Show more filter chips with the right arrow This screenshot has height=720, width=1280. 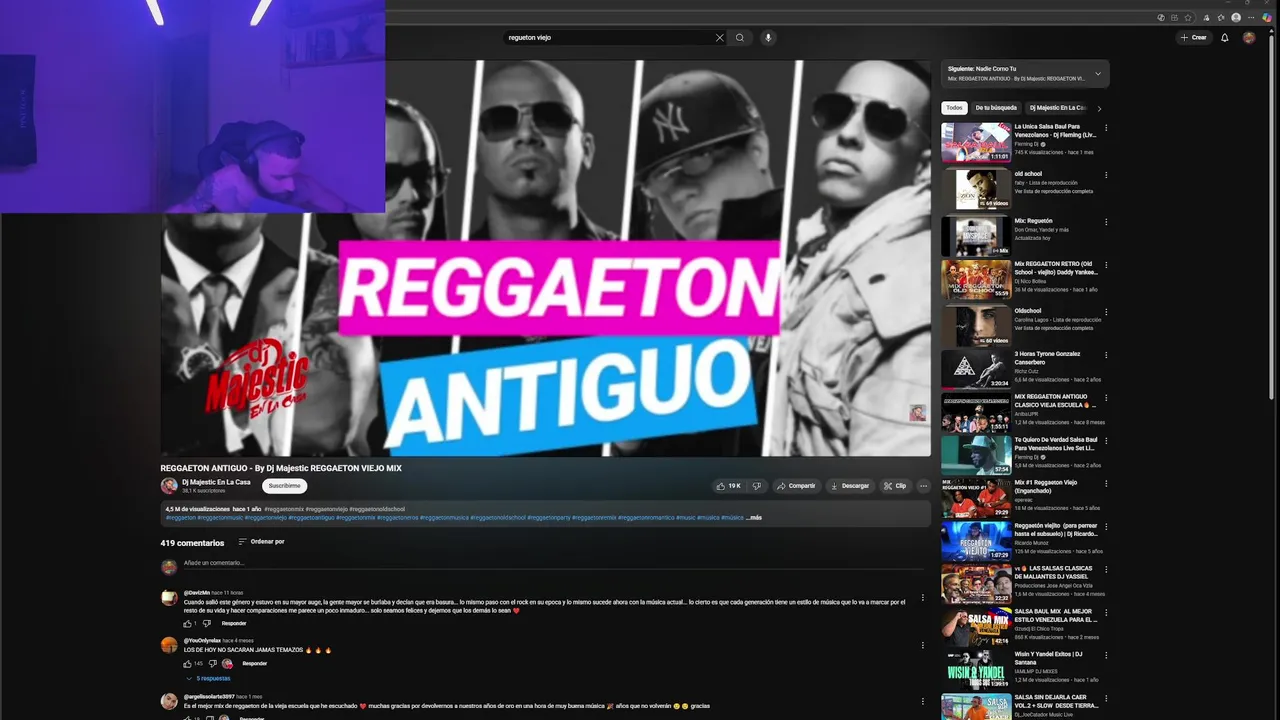click(1099, 108)
